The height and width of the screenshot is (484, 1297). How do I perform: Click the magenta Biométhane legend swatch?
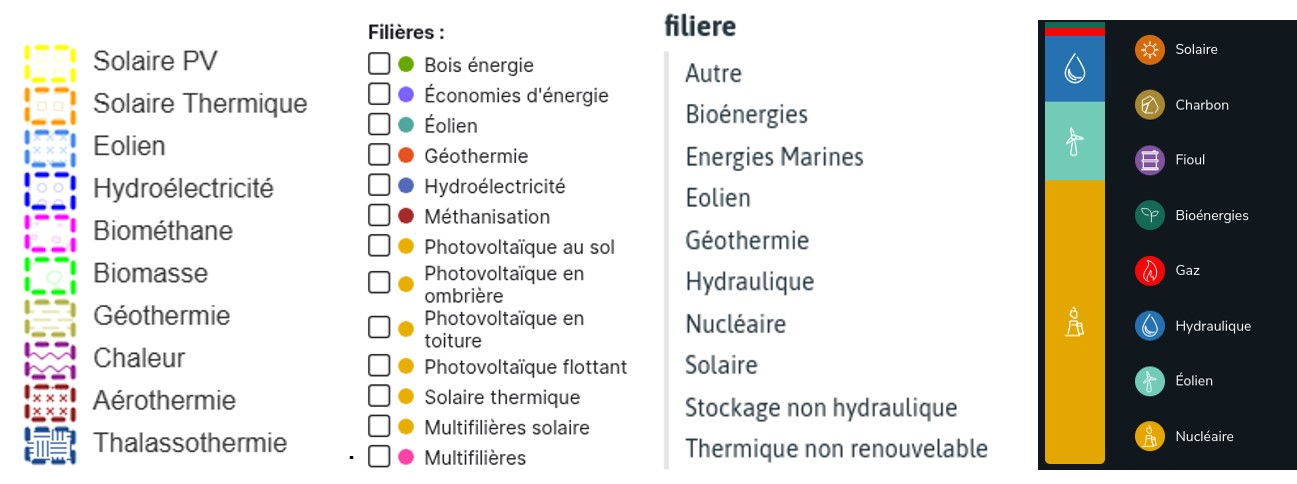50,232
